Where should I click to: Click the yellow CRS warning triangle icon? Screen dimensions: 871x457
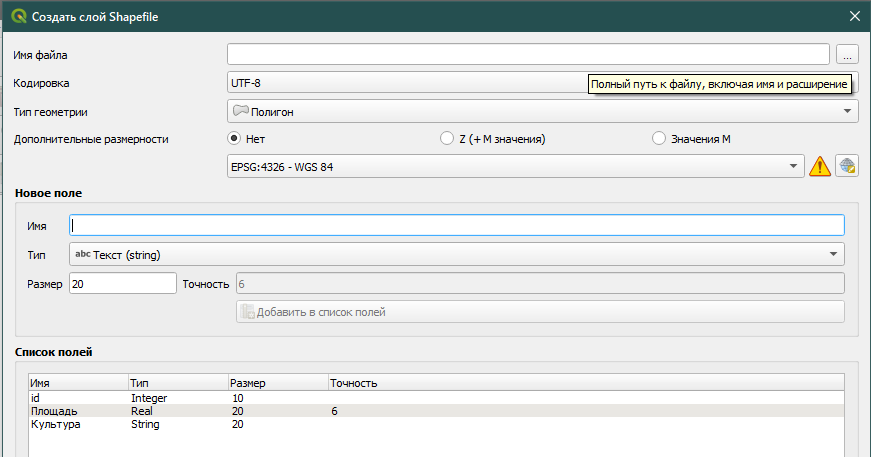click(x=820, y=166)
